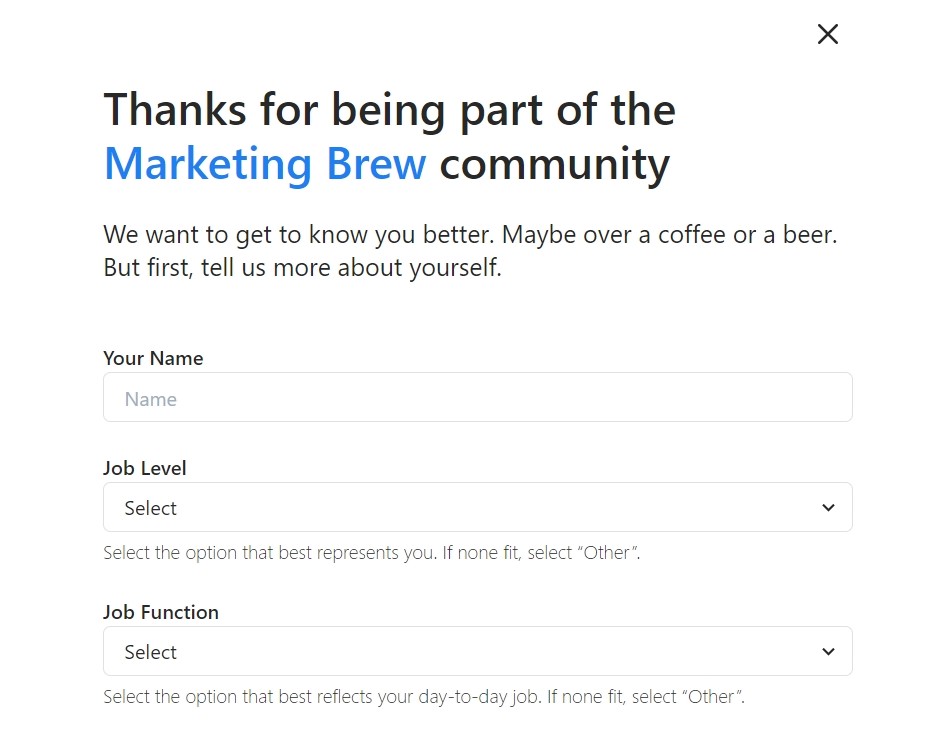
Task: Close the Marketing Brew survey dialog
Action: pos(828,34)
